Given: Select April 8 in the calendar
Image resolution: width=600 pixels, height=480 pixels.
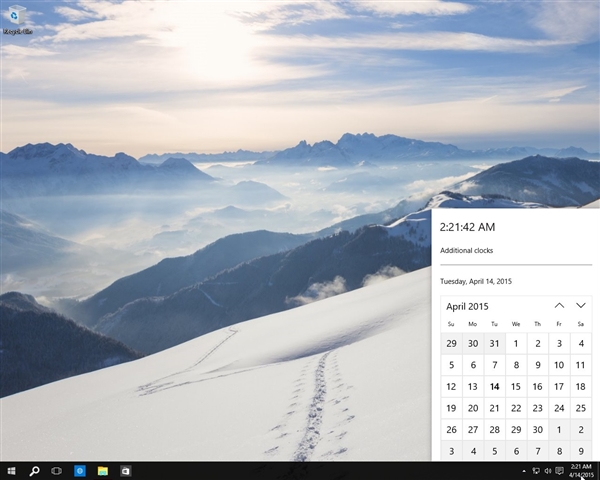Looking at the screenshot, I should click(x=516, y=365).
